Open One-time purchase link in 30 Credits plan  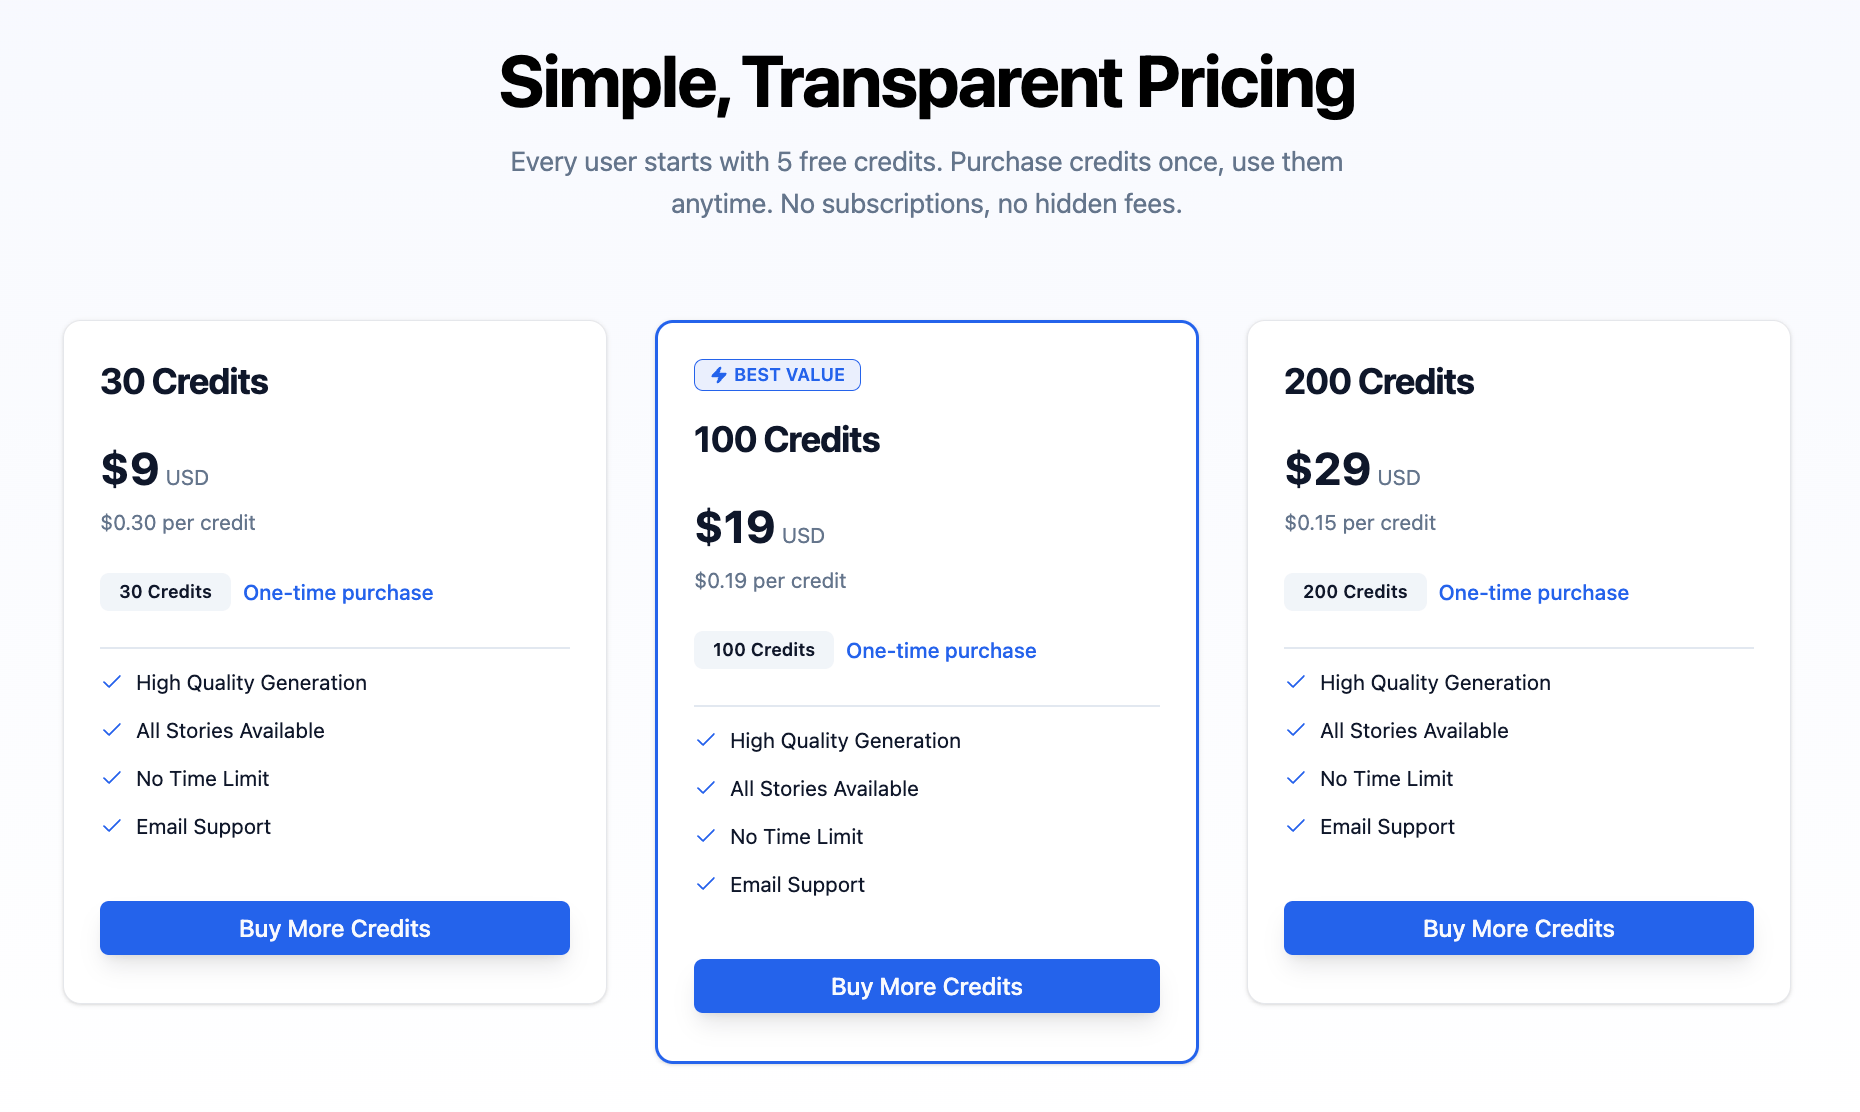pos(338,592)
